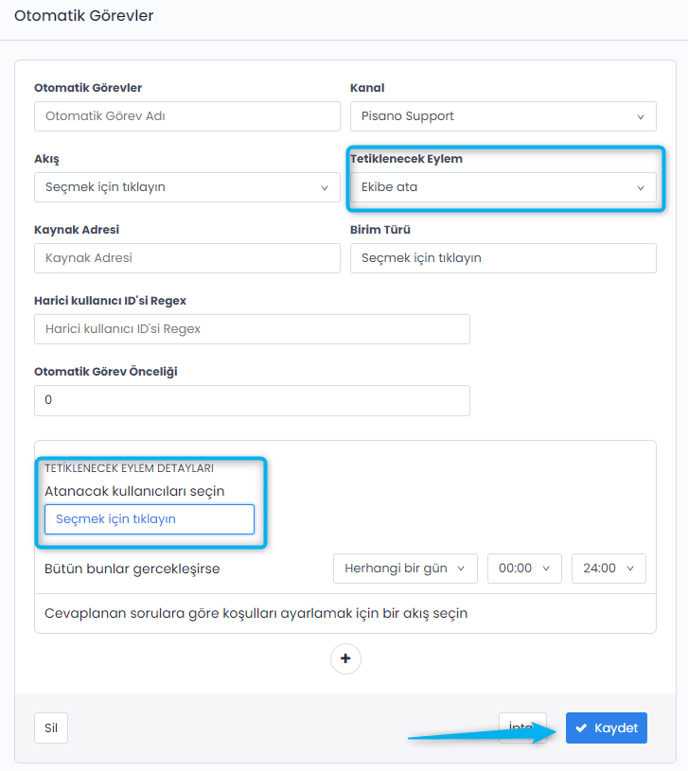Open the Herhangi bir gün day dropdown
The image size is (688, 771).
(x=405, y=568)
